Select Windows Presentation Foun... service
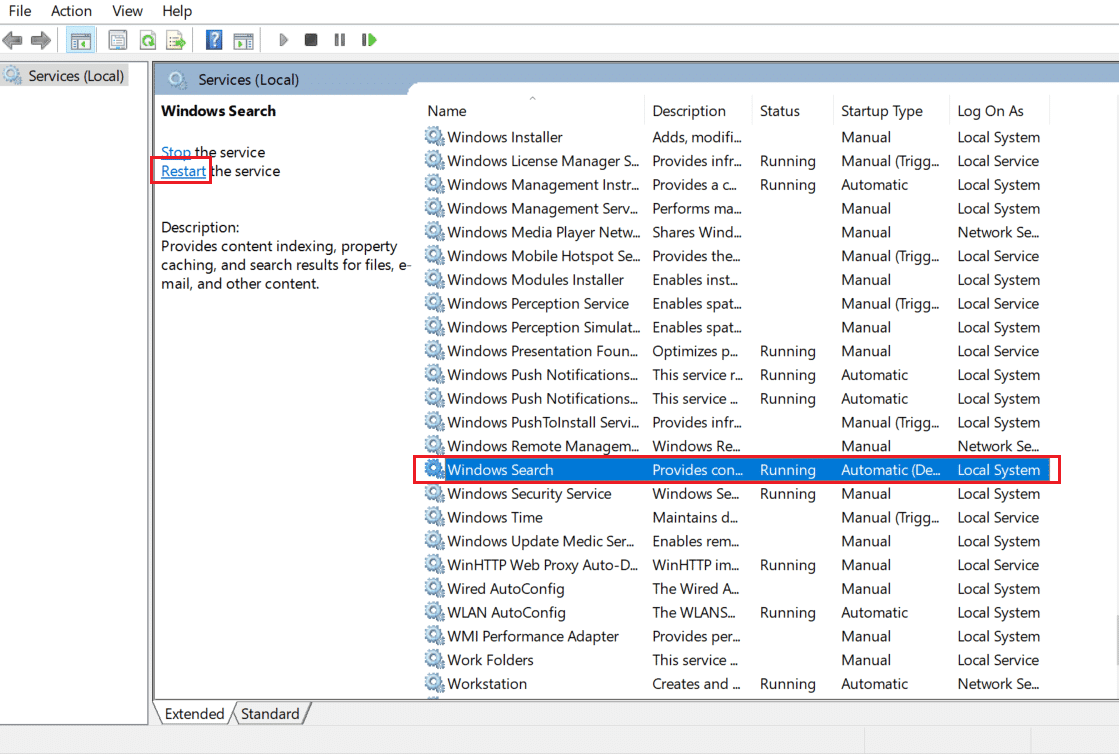Image resolution: width=1119 pixels, height=754 pixels. tap(542, 351)
